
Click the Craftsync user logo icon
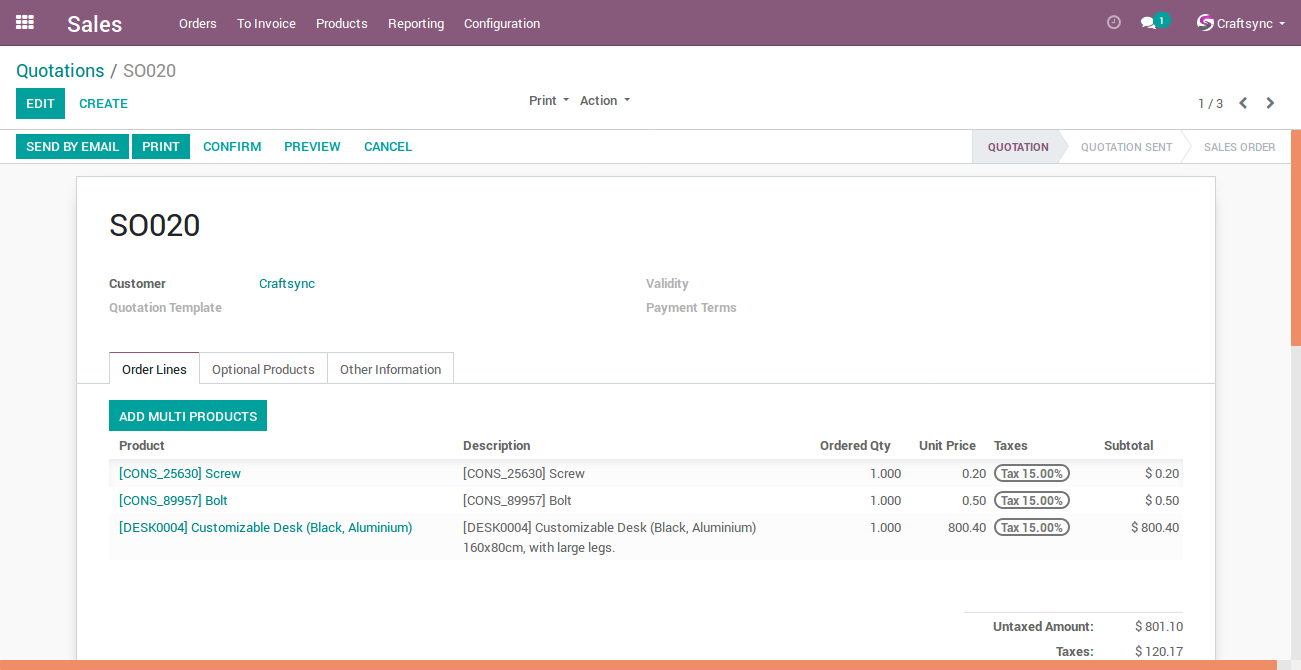[x=1205, y=23]
